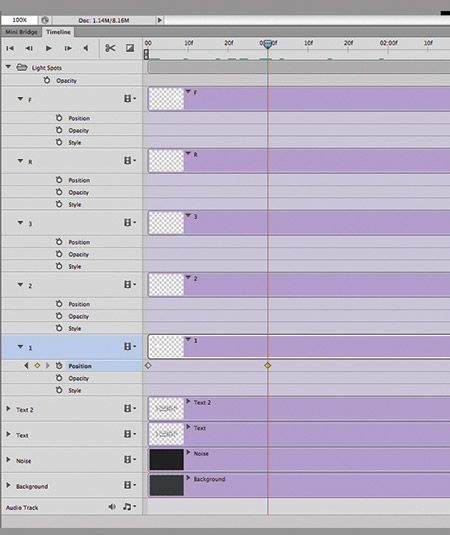Mute the audio playback speaker icon
The height and width of the screenshot is (535, 450).
112,507
